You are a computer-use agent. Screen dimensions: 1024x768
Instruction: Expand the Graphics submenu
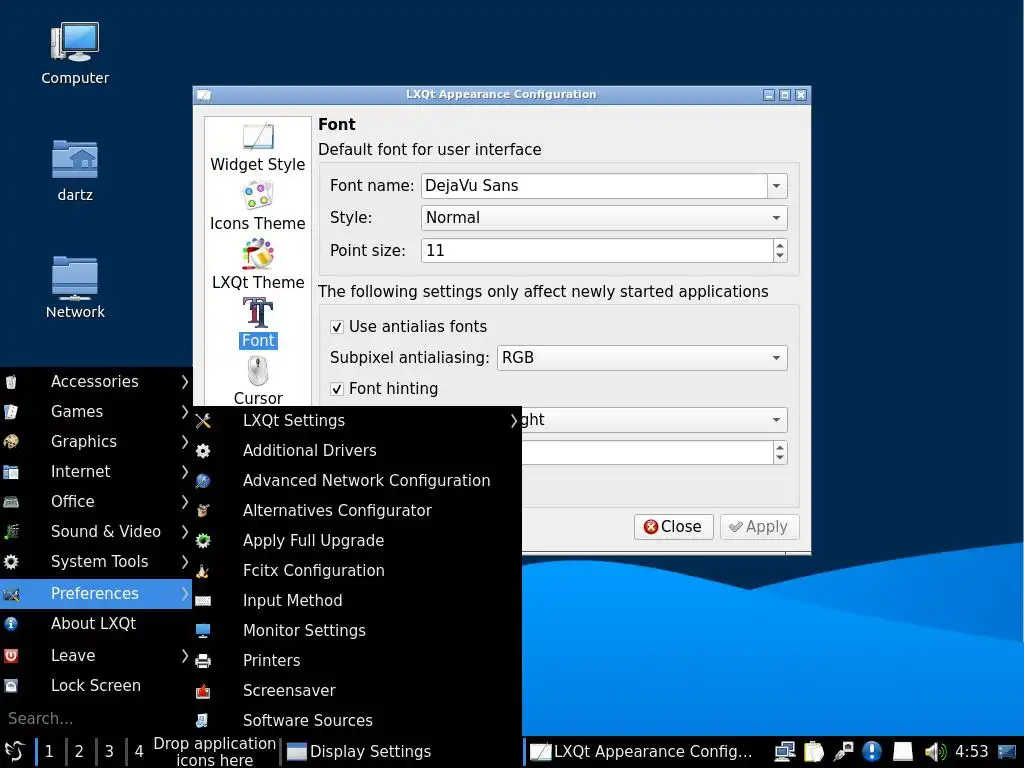click(96, 441)
